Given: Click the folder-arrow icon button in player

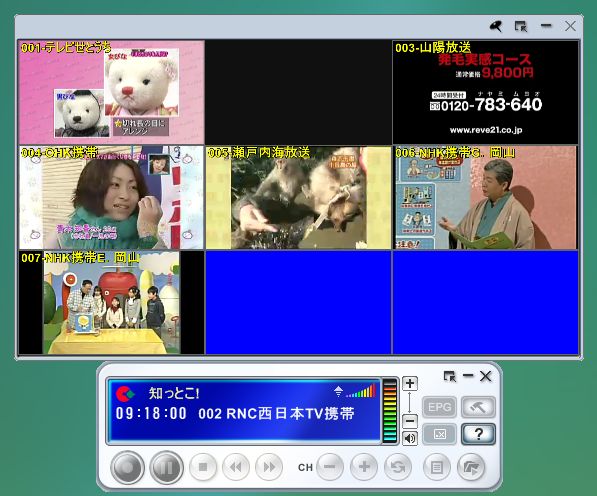Looking at the screenshot, I should pyautogui.click(x=471, y=467).
